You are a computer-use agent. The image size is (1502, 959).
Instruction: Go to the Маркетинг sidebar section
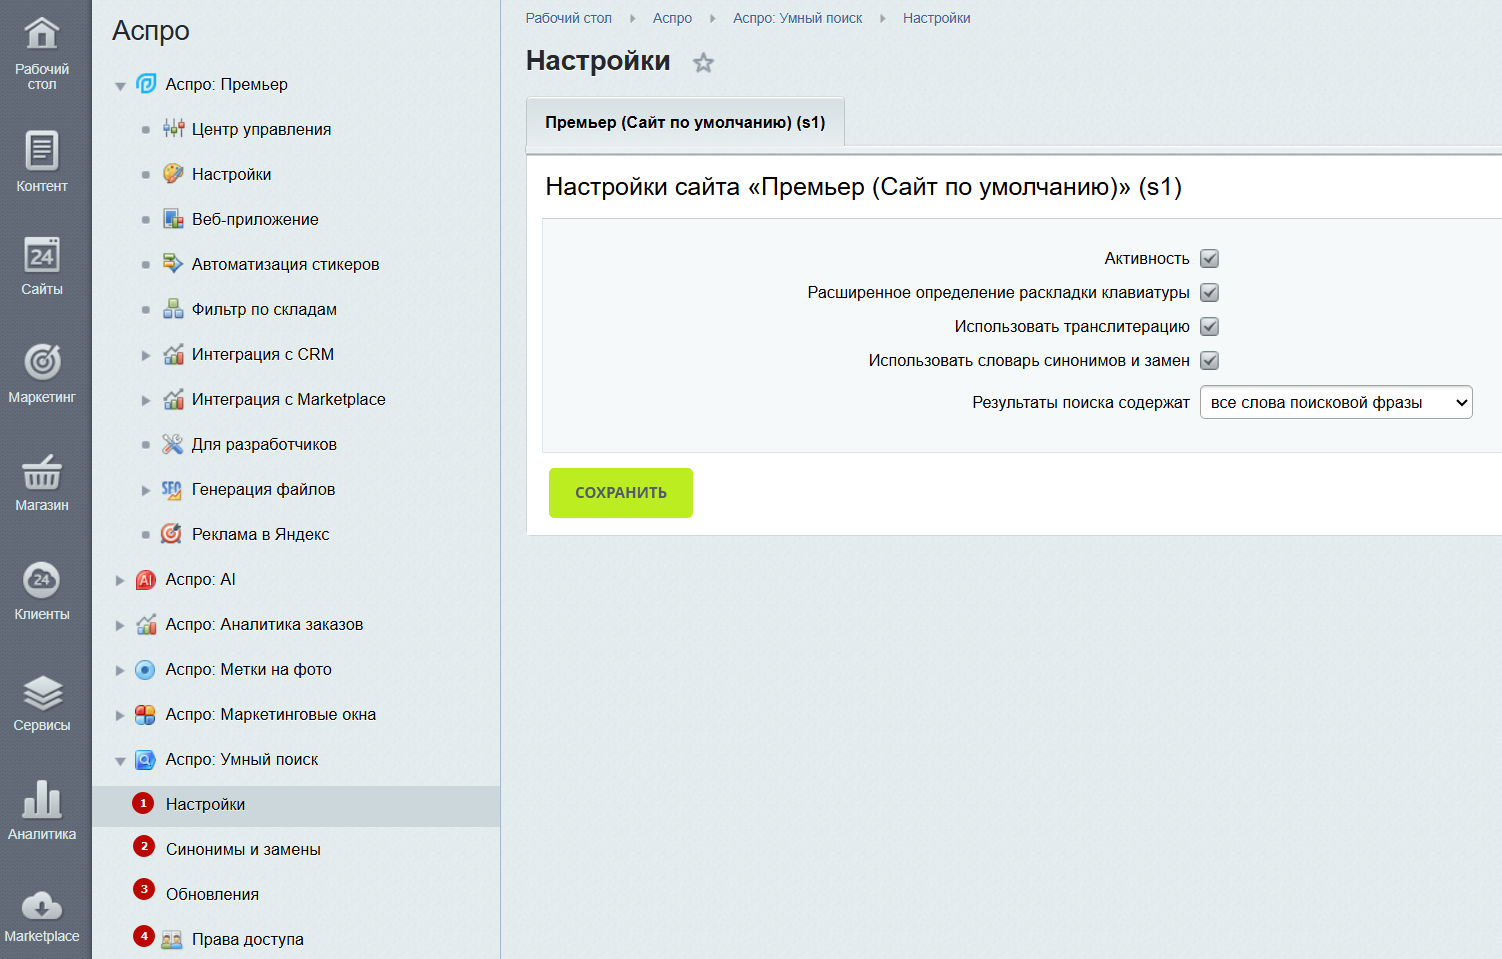point(42,373)
